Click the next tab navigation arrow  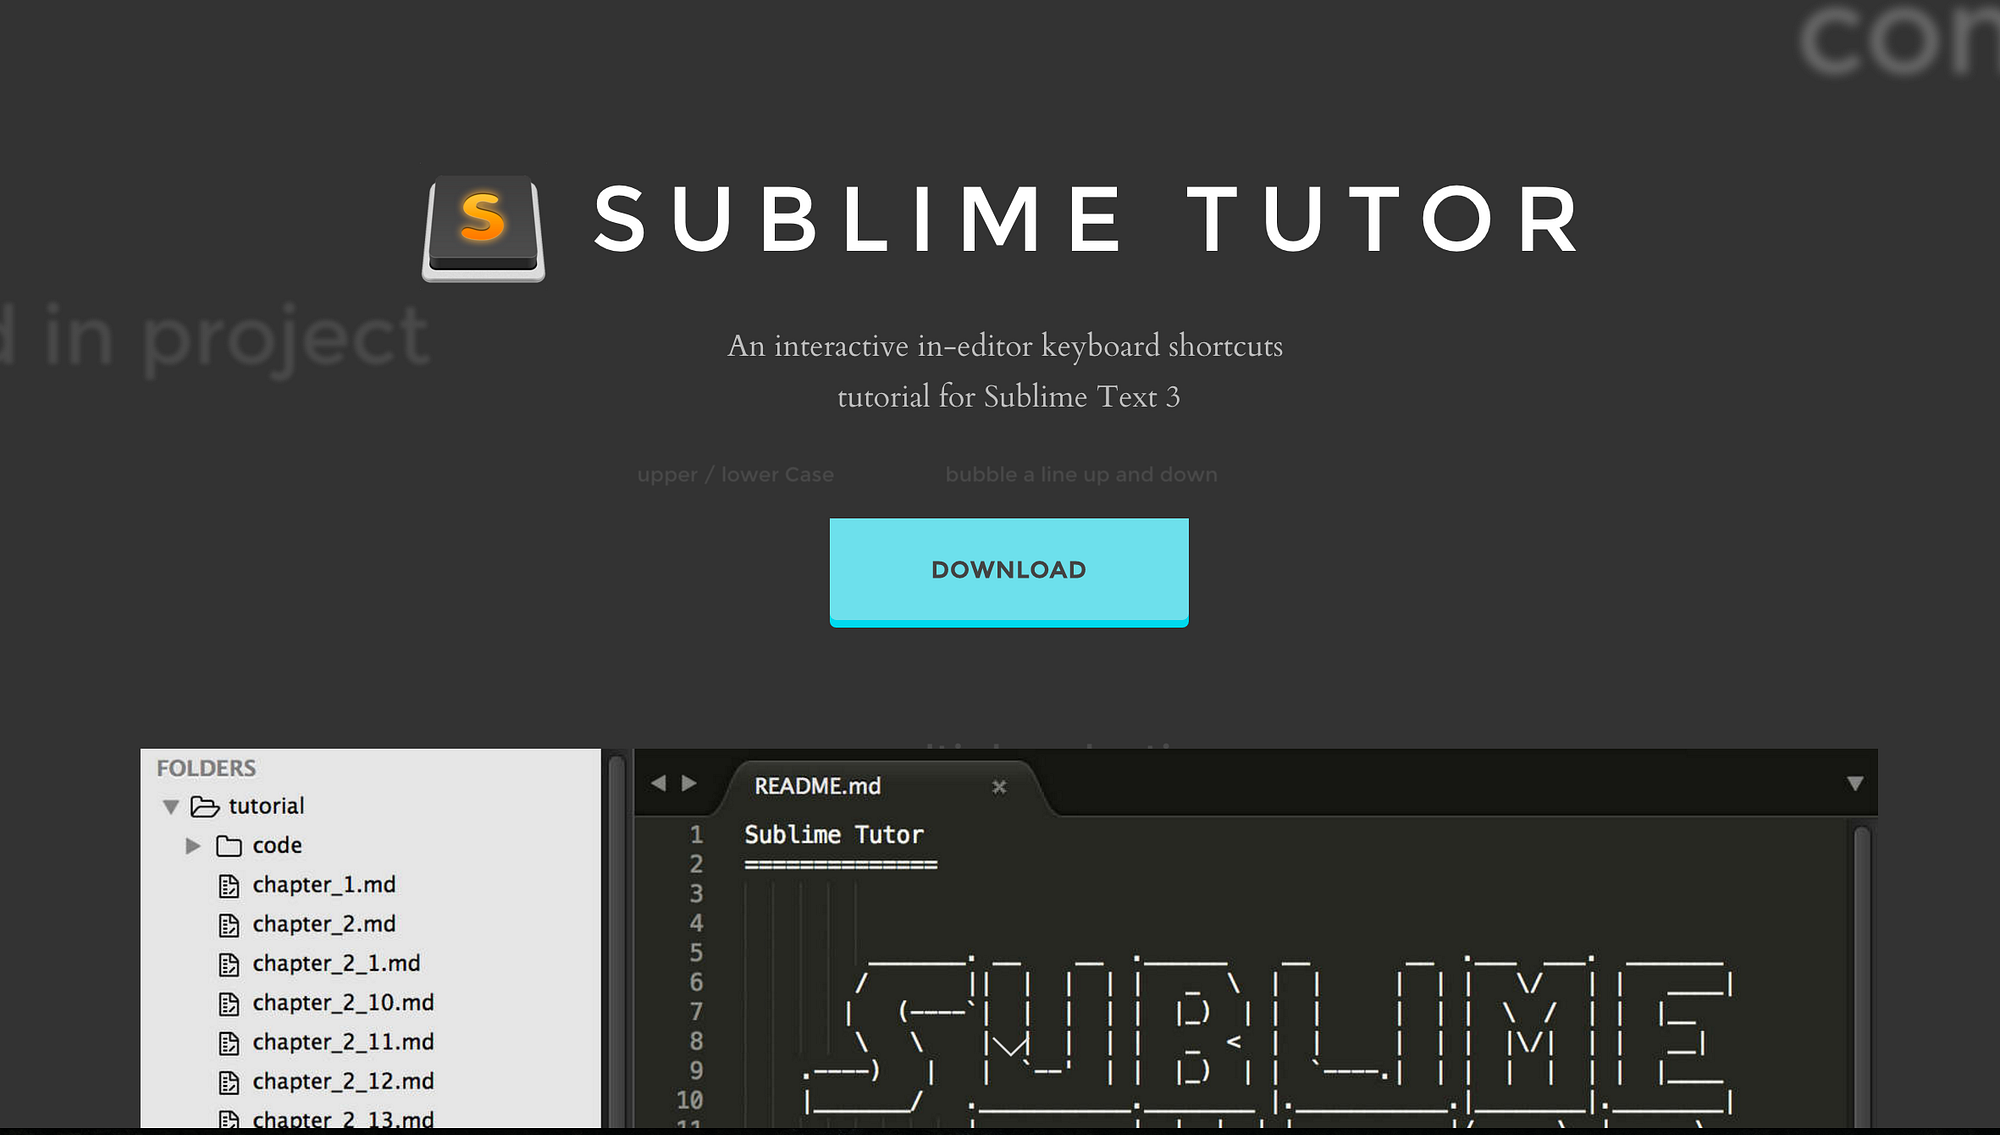click(690, 784)
